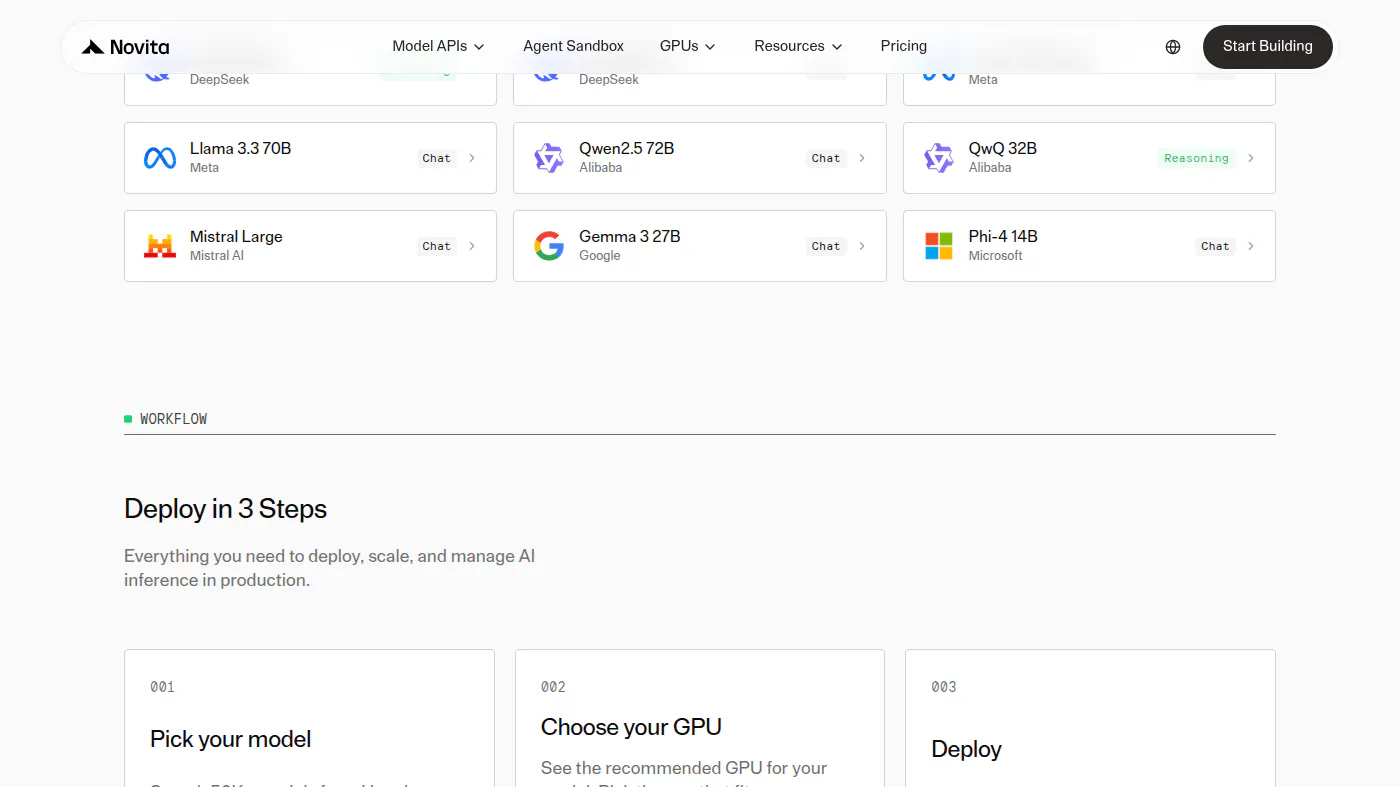Click the Google logo on Gemma 3 27B
1400x787 pixels.
click(549, 246)
